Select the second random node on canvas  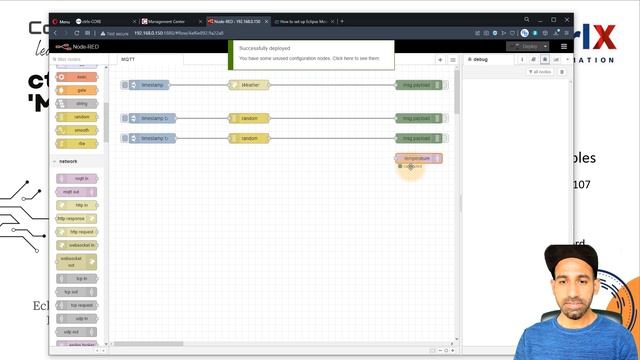249,138
